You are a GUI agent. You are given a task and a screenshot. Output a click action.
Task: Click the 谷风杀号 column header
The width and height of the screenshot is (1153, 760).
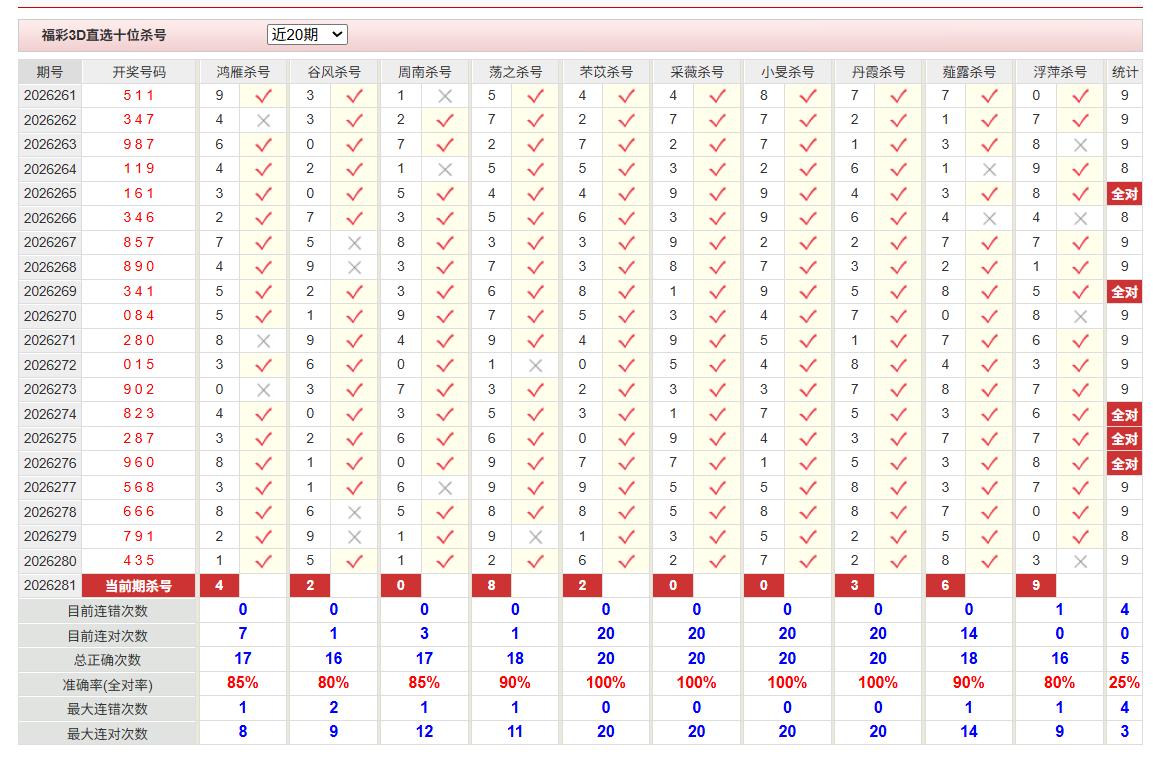pos(334,72)
